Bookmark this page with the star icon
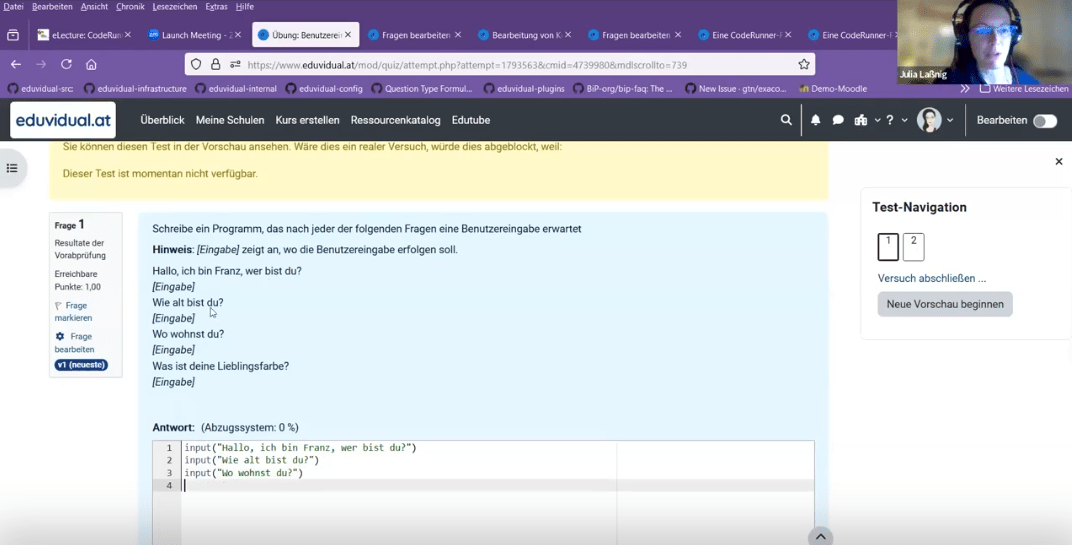1072x545 pixels. point(804,64)
